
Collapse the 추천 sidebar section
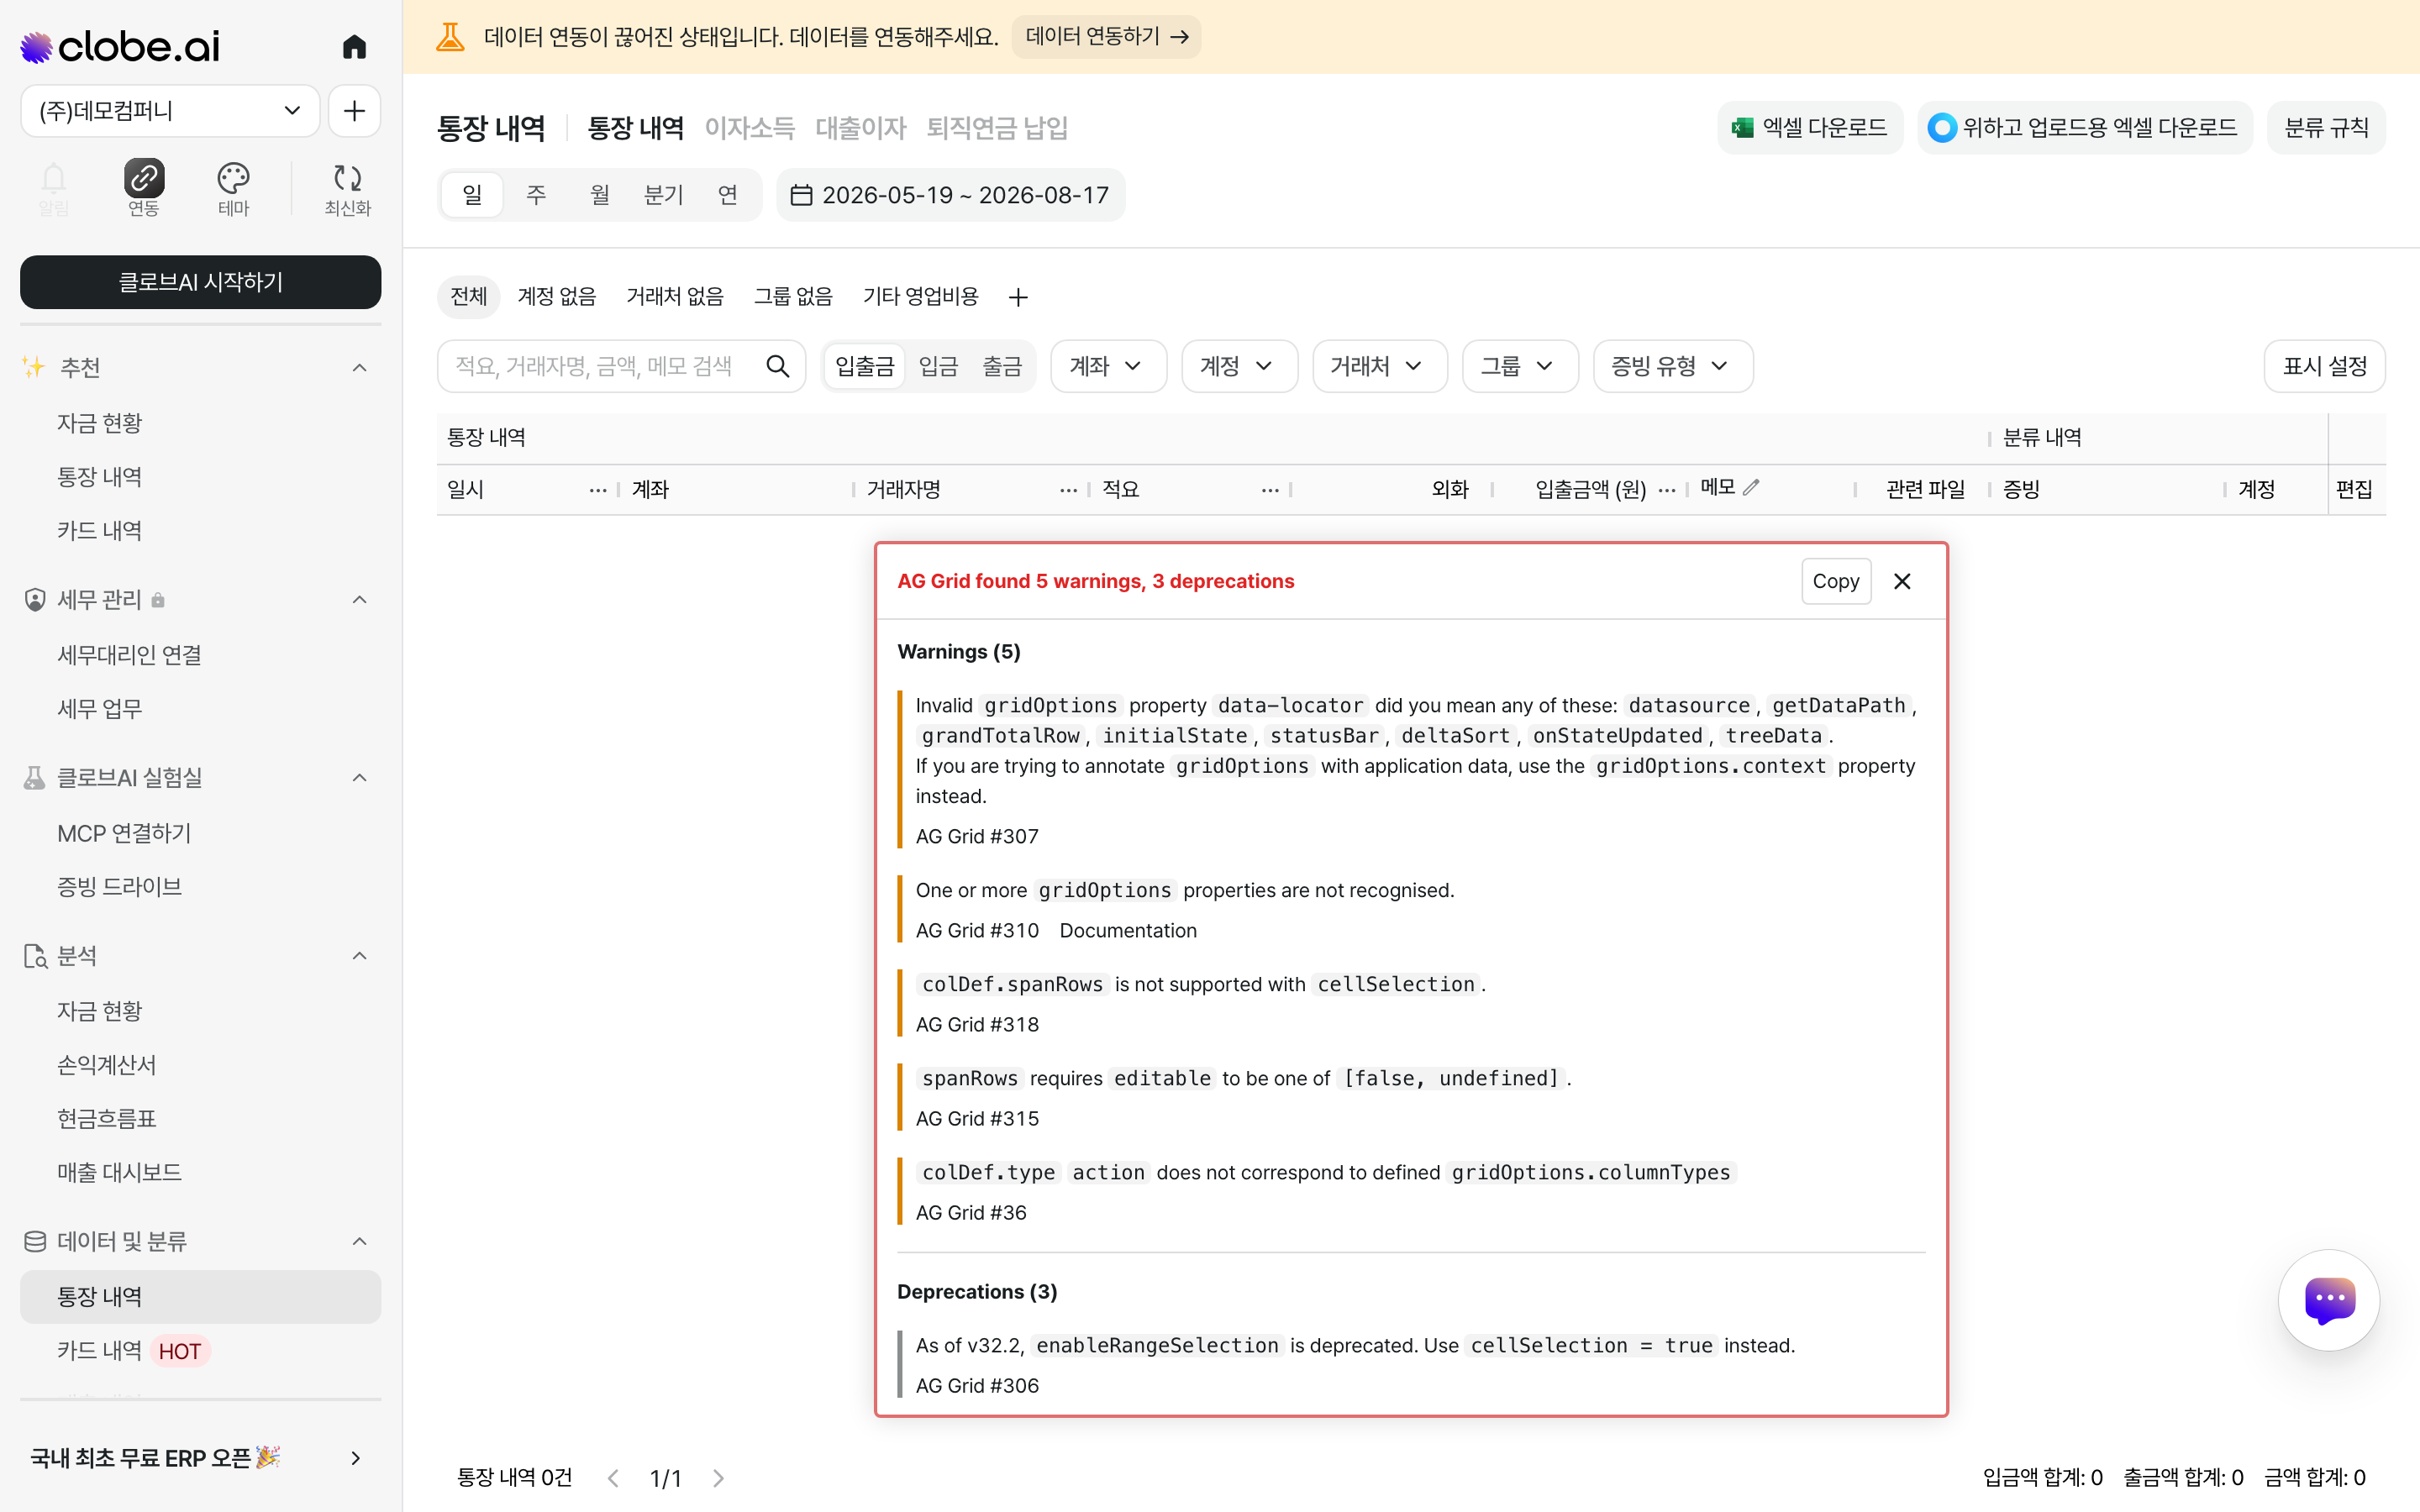click(360, 368)
